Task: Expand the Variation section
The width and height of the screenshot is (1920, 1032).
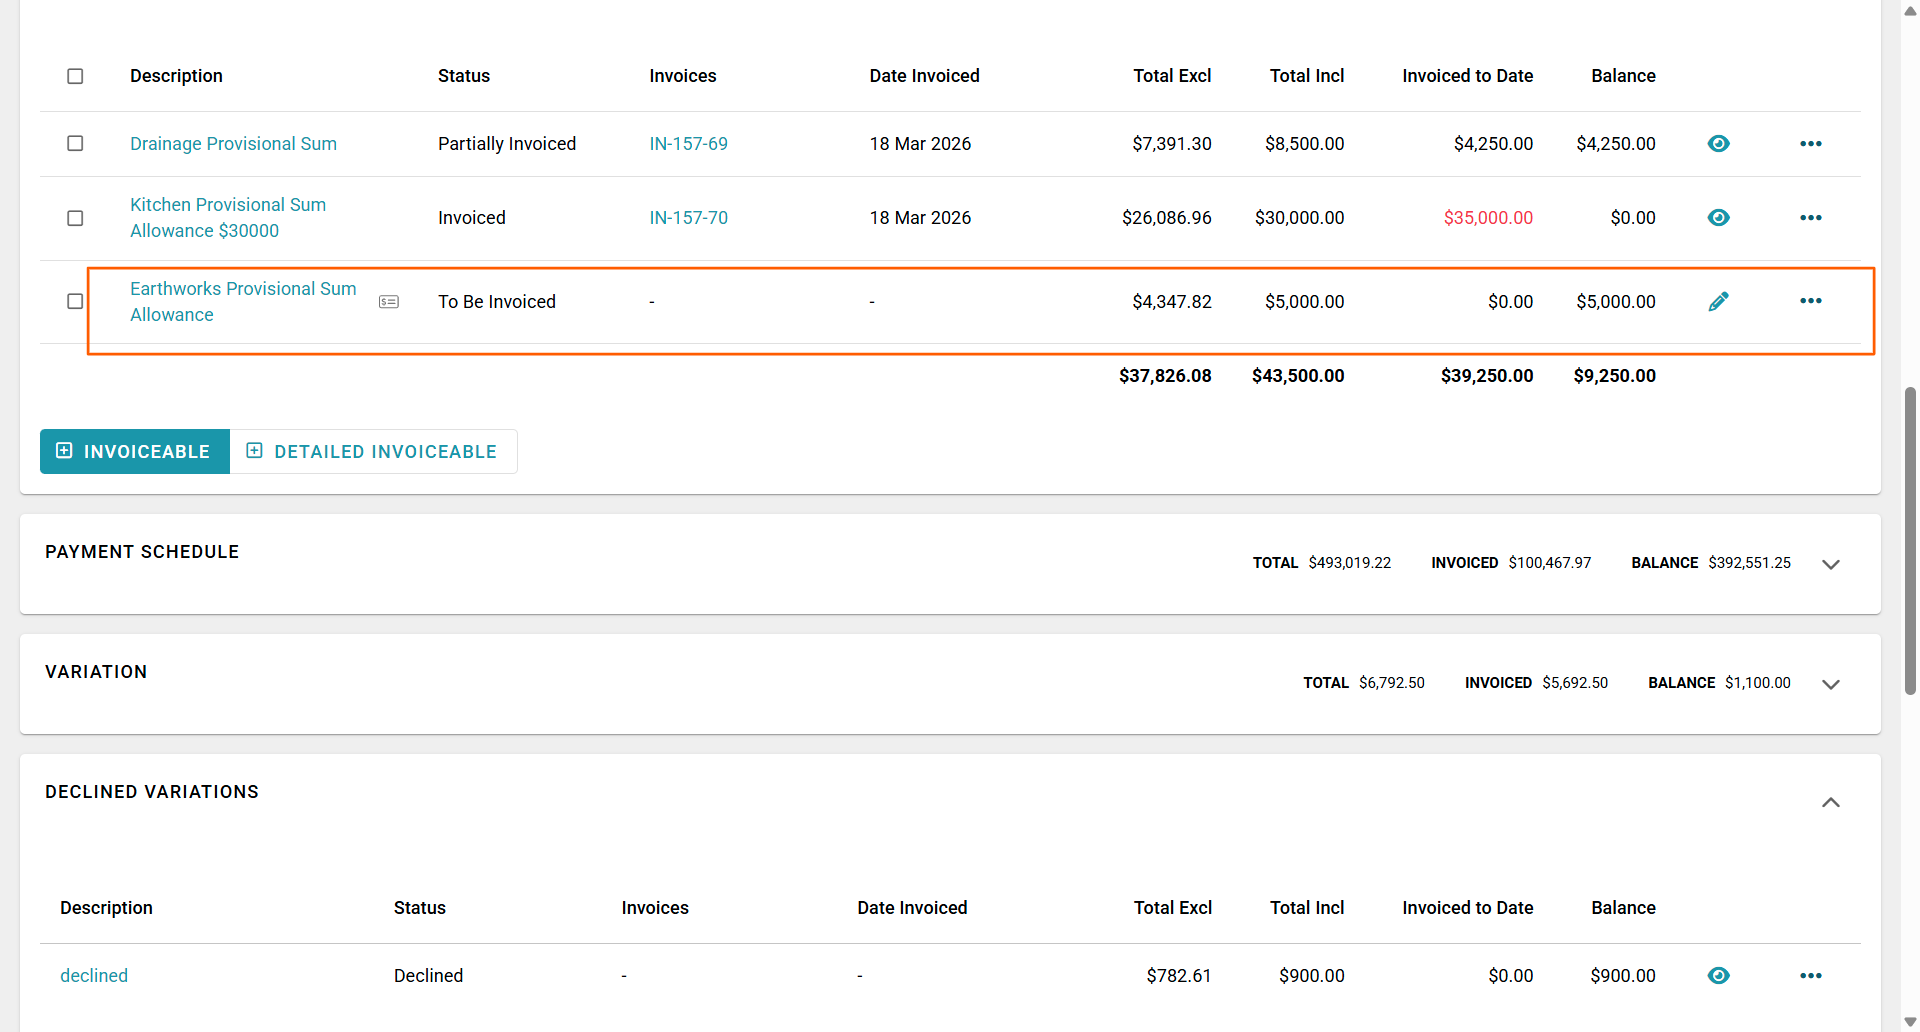Action: click(x=1830, y=684)
